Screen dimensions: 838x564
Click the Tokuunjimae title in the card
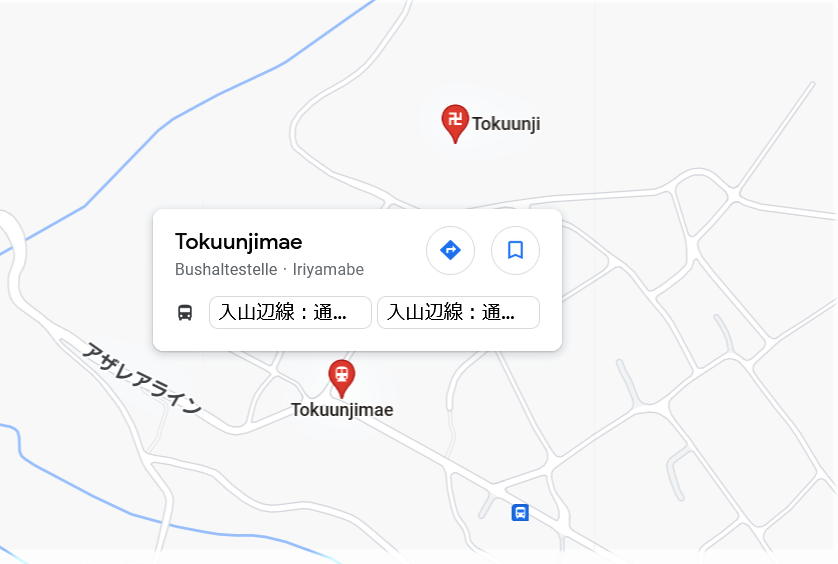click(x=238, y=242)
